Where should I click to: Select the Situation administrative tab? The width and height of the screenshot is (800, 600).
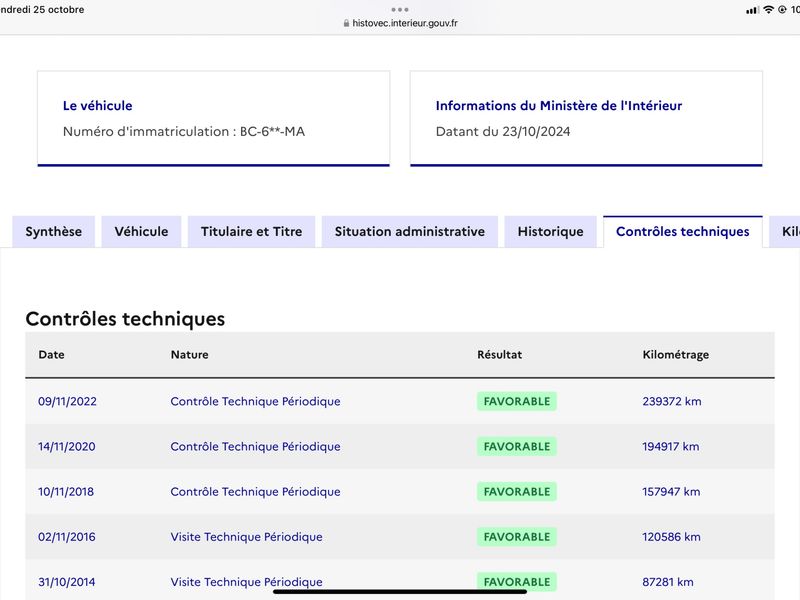[x=410, y=232]
